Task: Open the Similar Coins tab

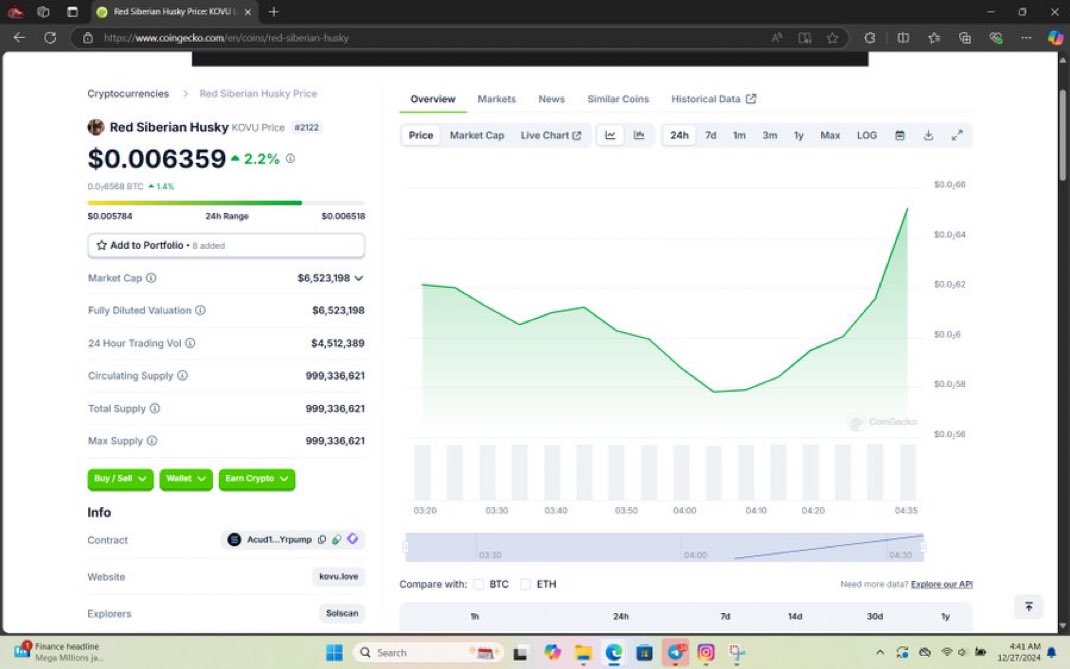Action: 618,99
